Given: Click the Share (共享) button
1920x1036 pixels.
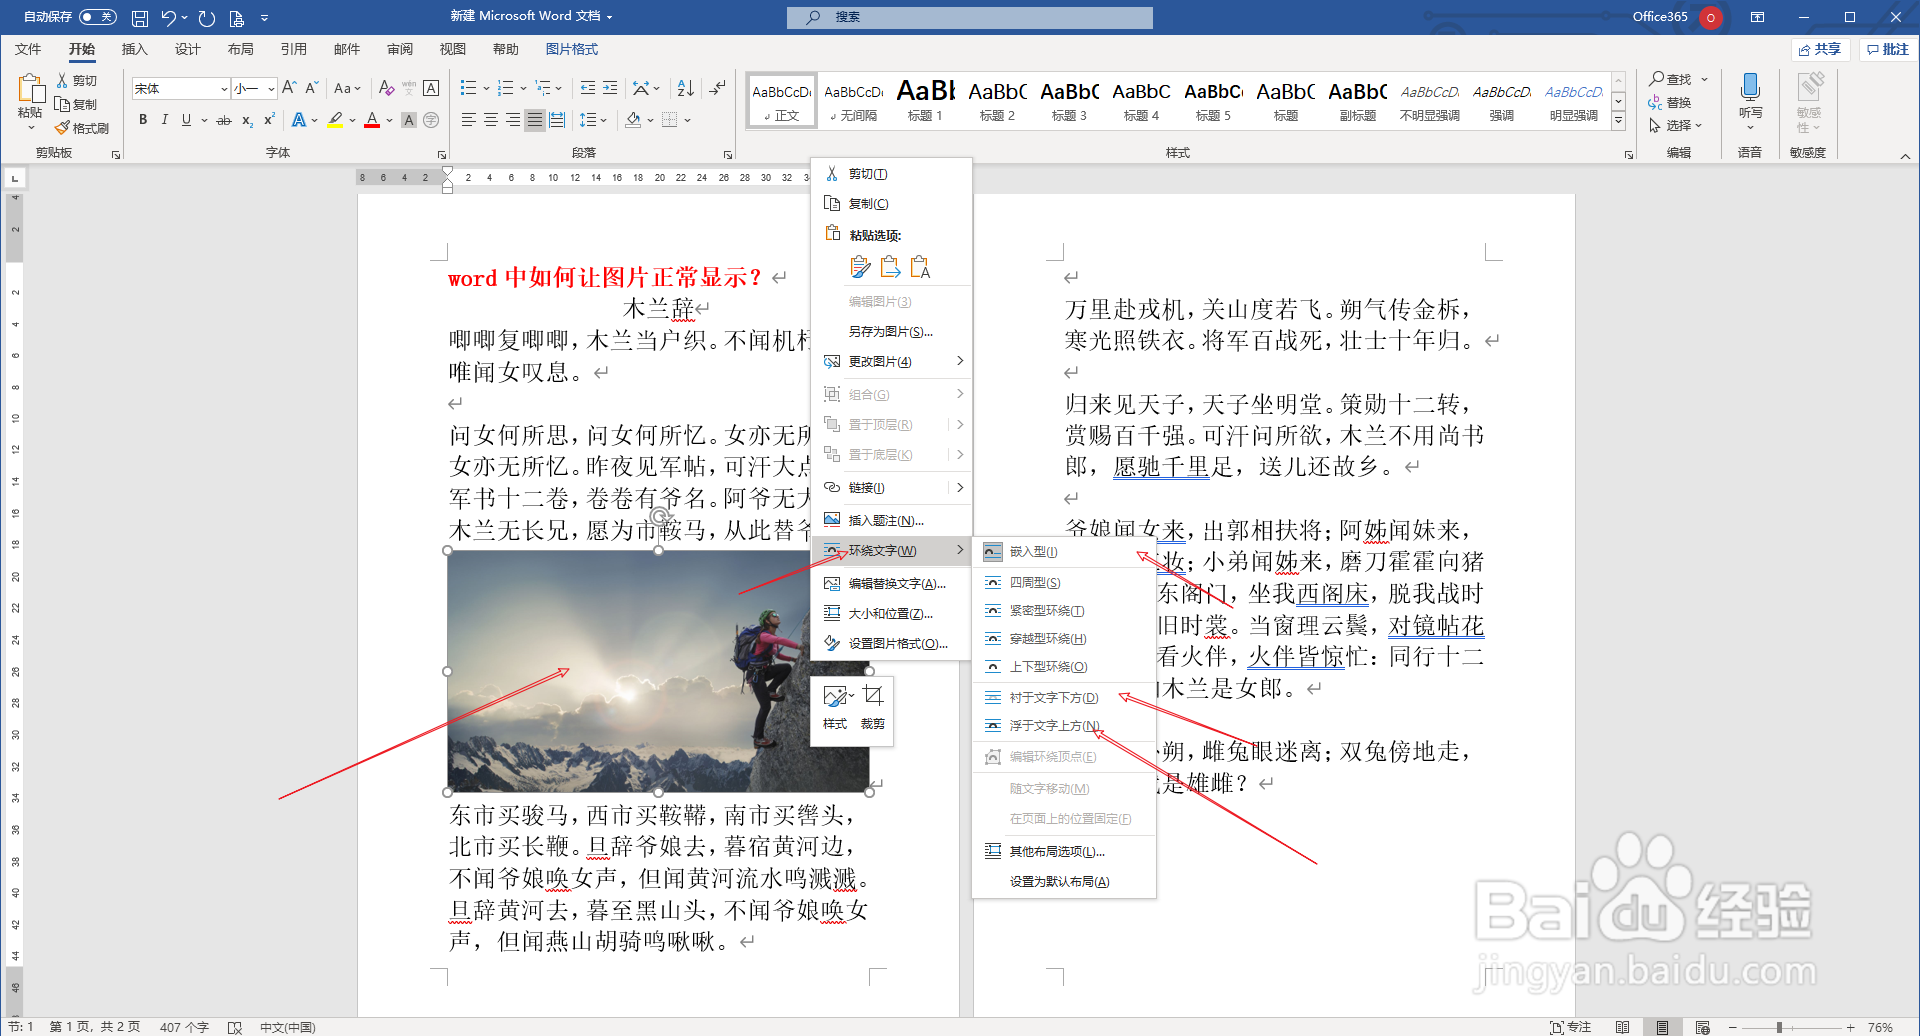Looking at the screenshot, I should pos(1821,49).
